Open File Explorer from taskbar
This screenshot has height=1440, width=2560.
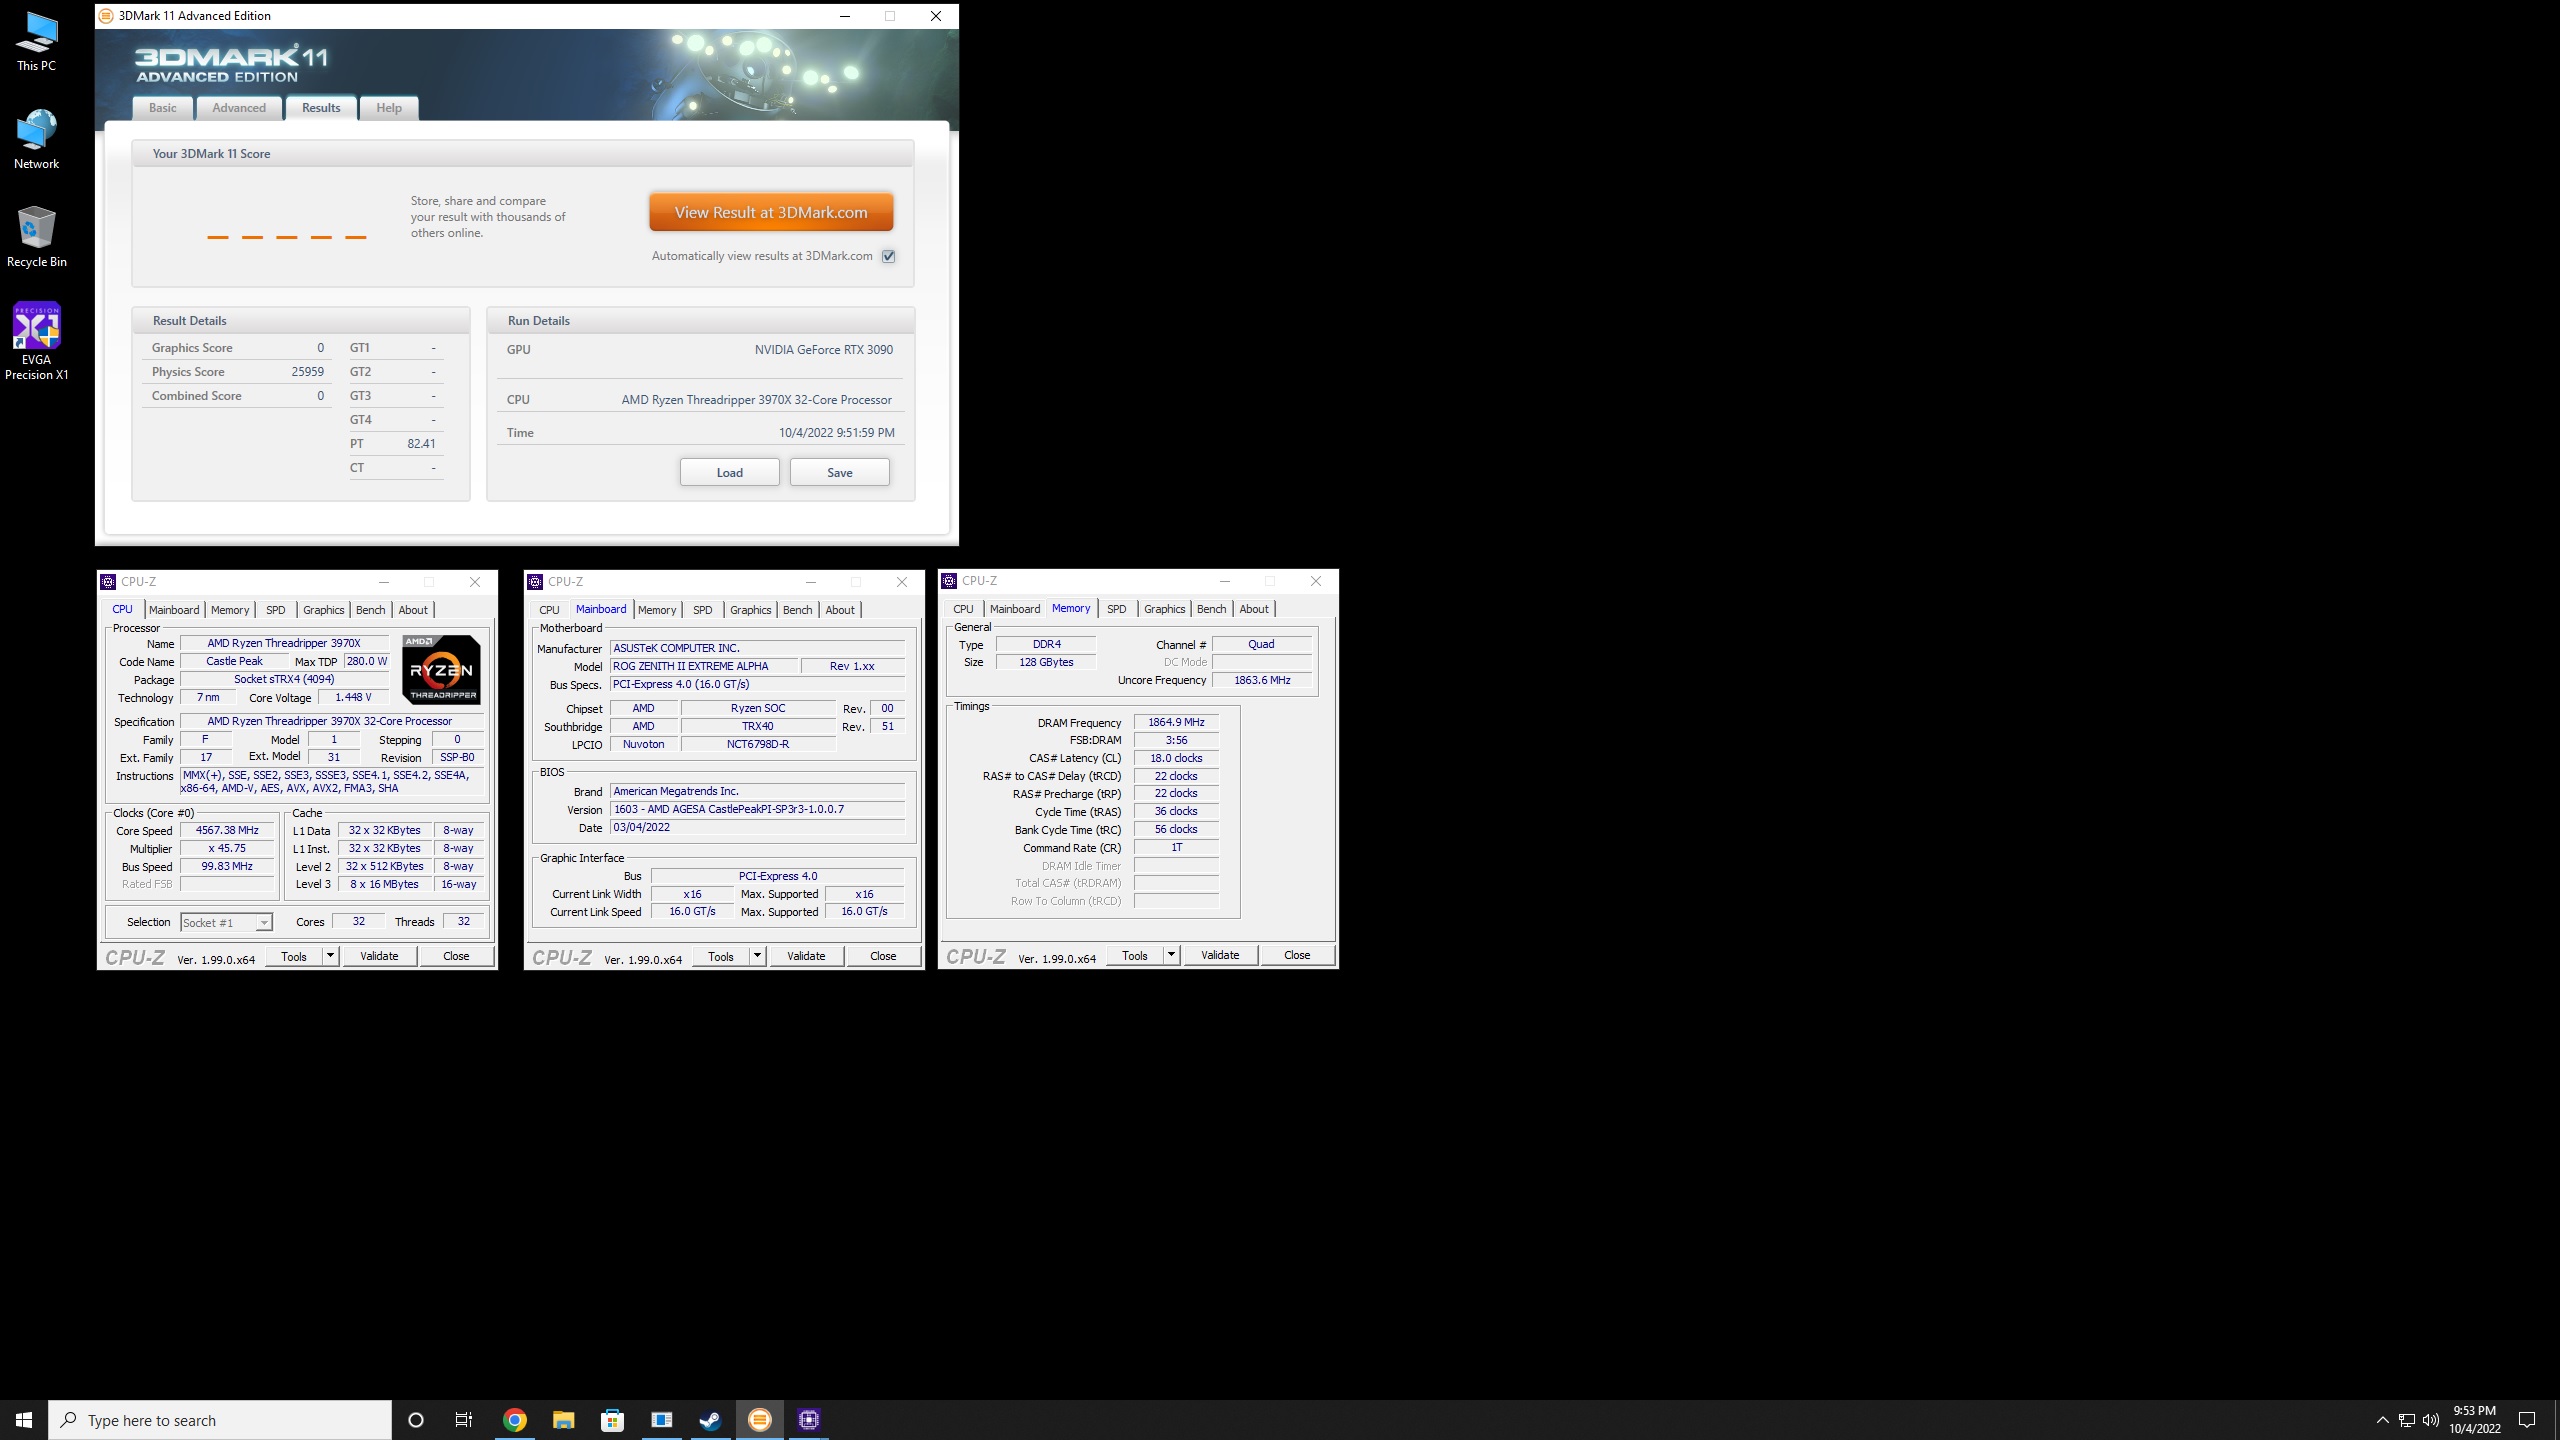tap(564, 1420)
